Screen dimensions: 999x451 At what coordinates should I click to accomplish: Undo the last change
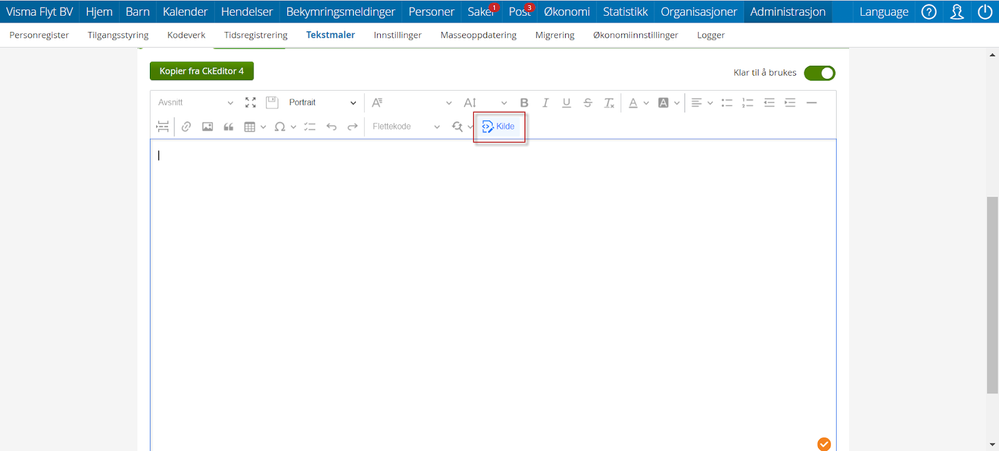point(331,126)
